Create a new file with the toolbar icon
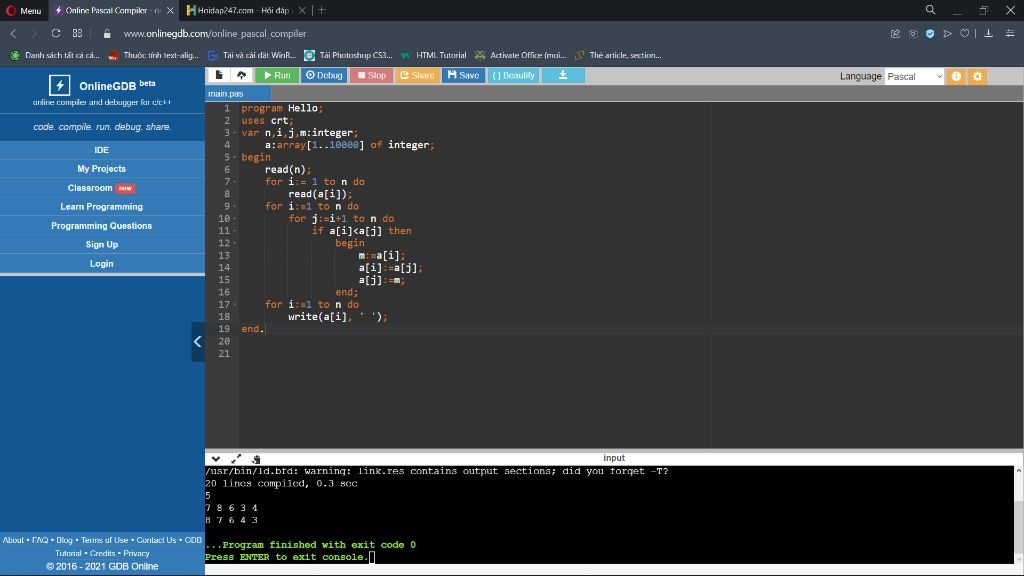 point(219,75)
